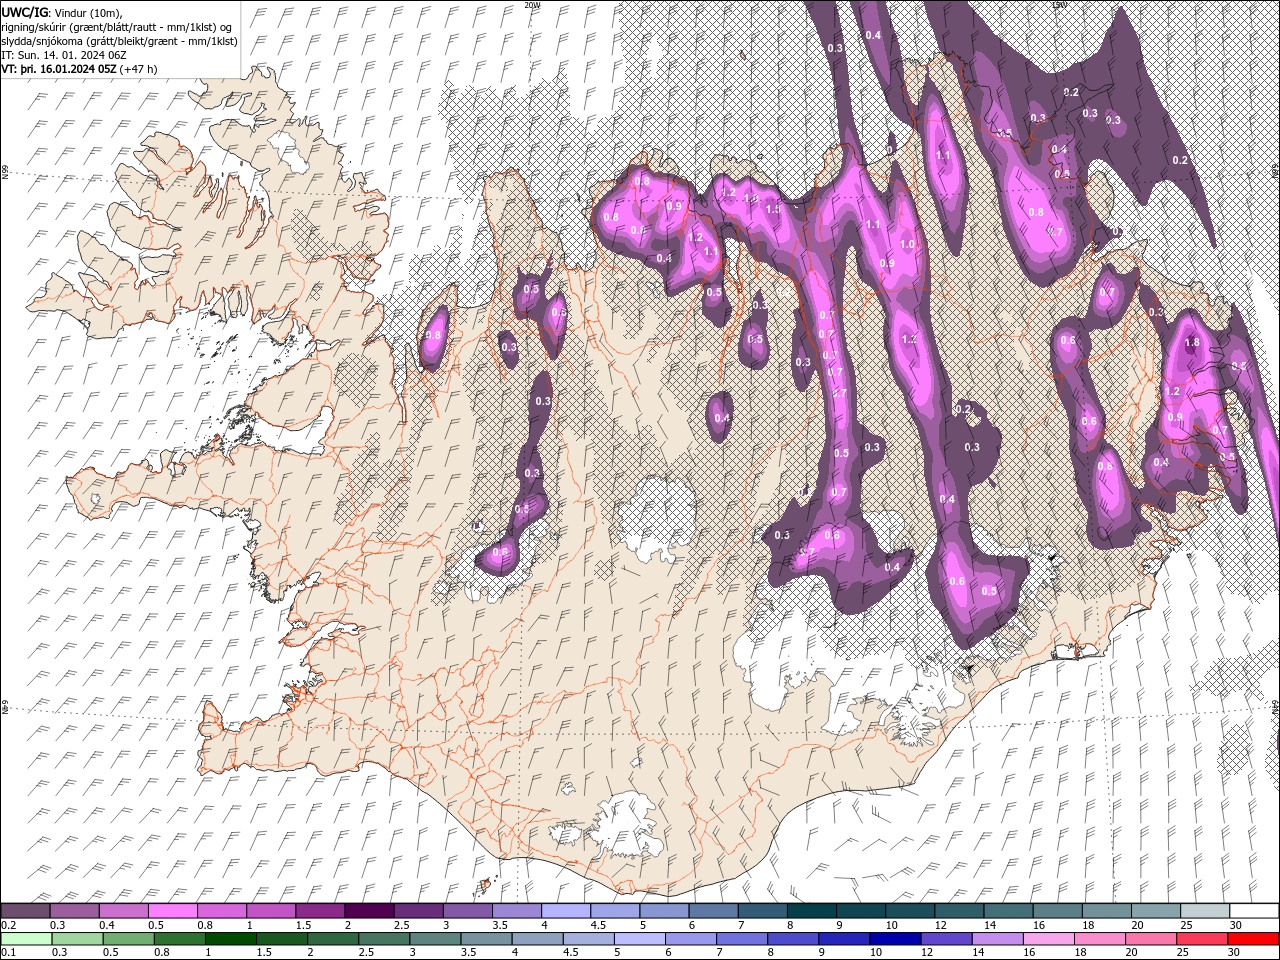Screen dimensions: 1280x960
Task: Click the '1.8' snowfall value on the east coast
Action: (x=1191, y=342)
